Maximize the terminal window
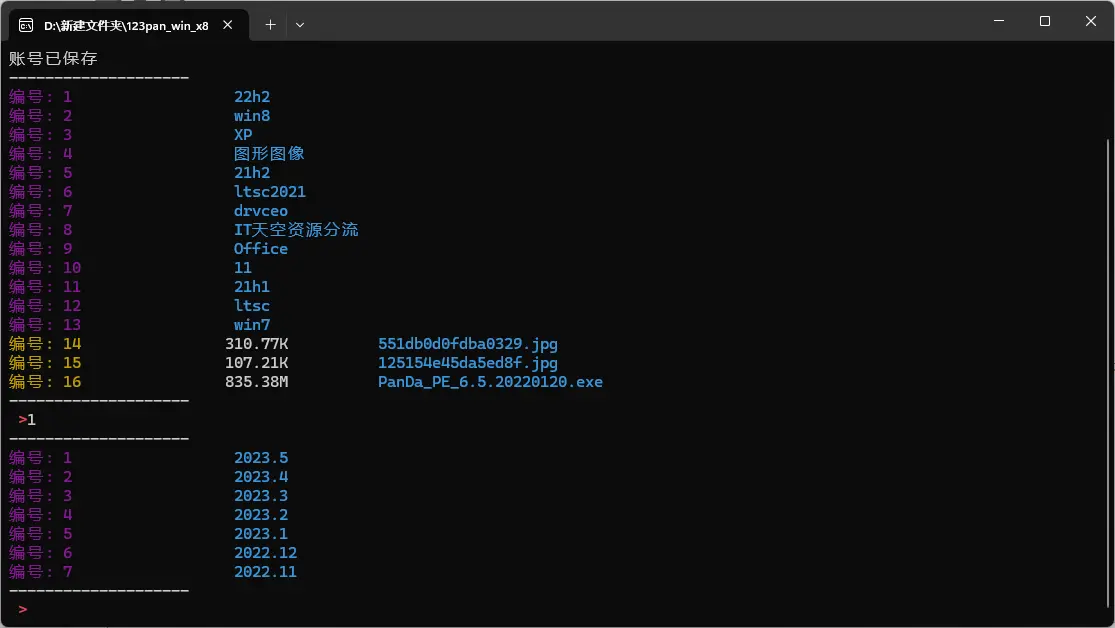The image size is (1115, 628). [1044, 21]
